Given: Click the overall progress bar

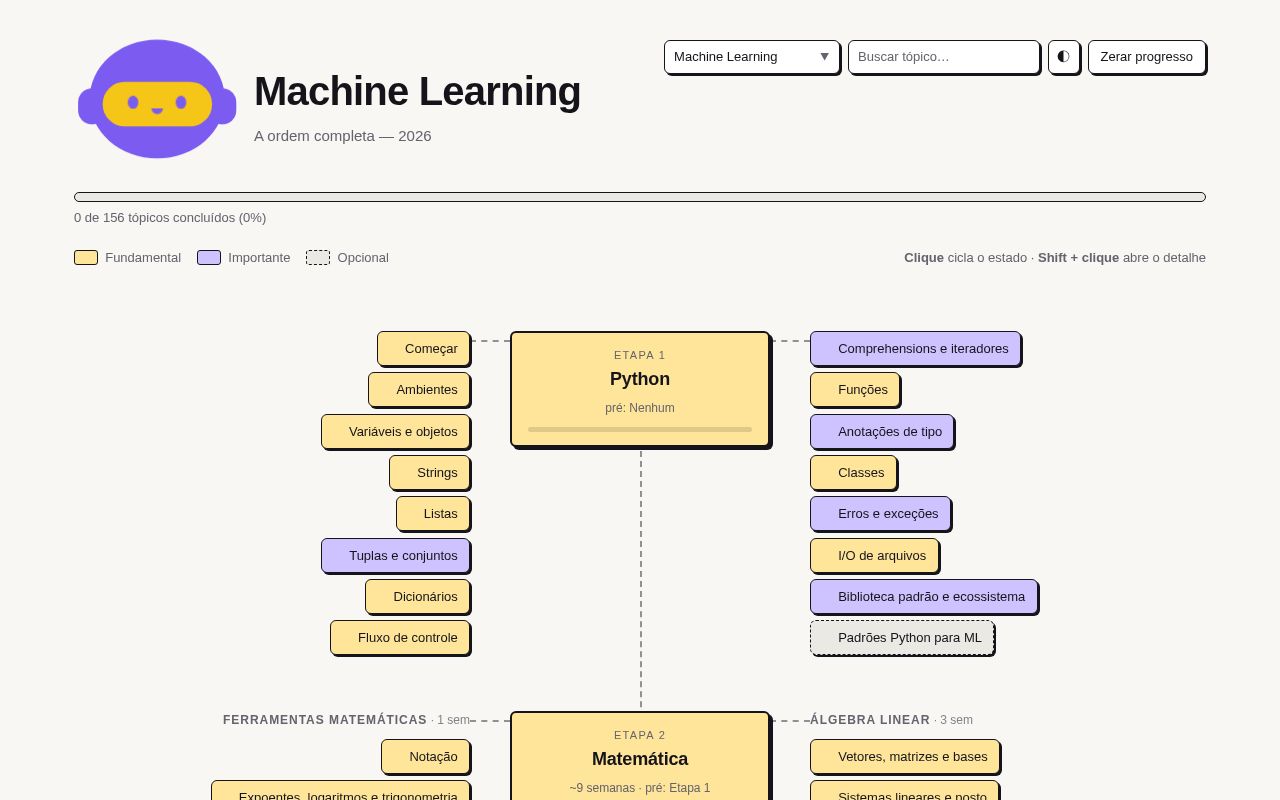Looking at the screenshot, I should point(640,197).
